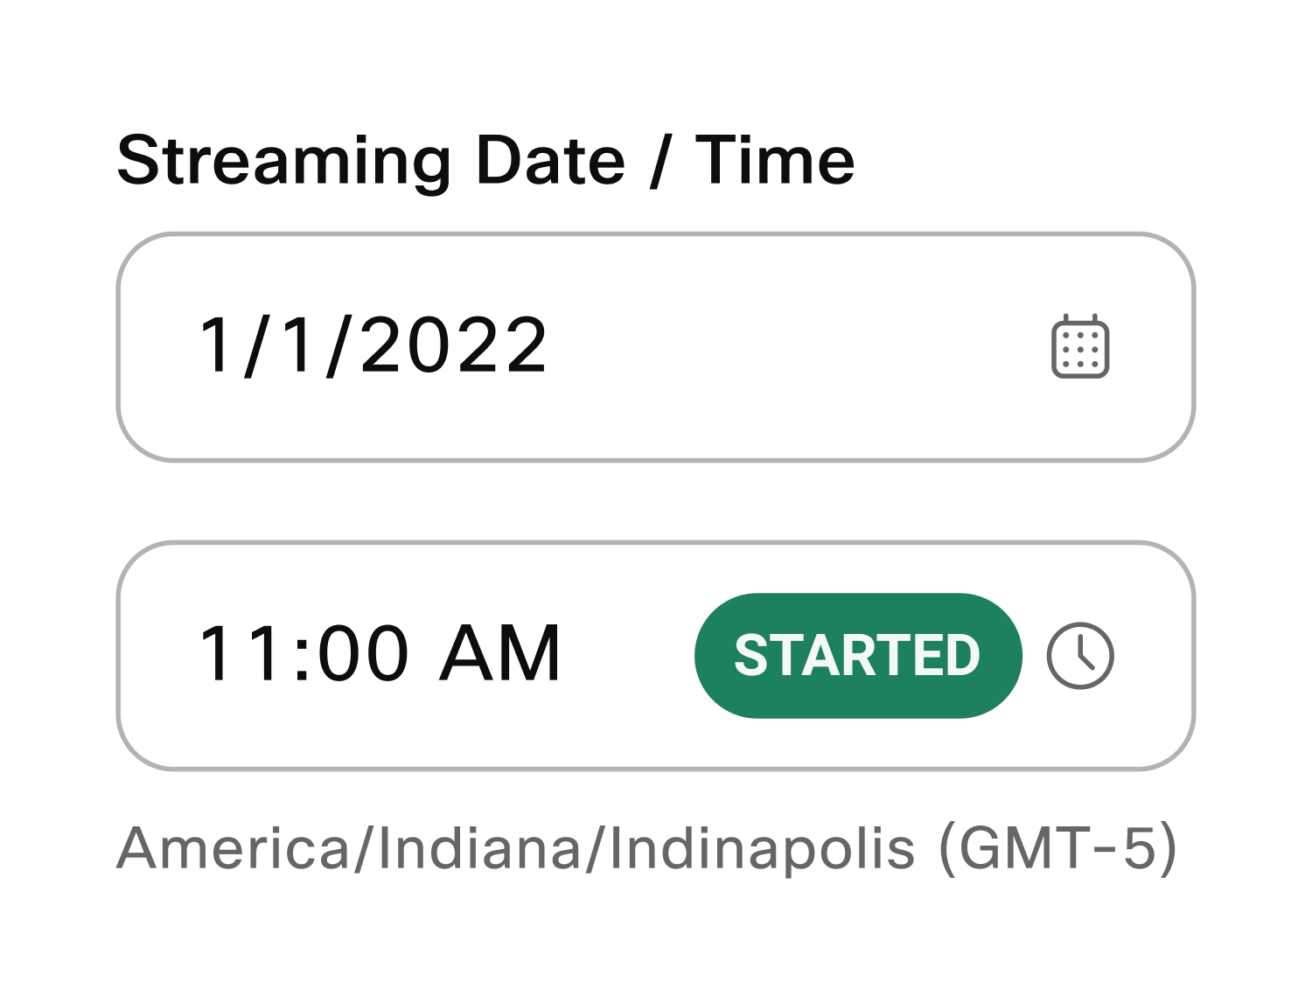Click the America/Indiana/Indinapolis timezone text
Viewport: 1312px width, 1003px height.
click(516, 848)
